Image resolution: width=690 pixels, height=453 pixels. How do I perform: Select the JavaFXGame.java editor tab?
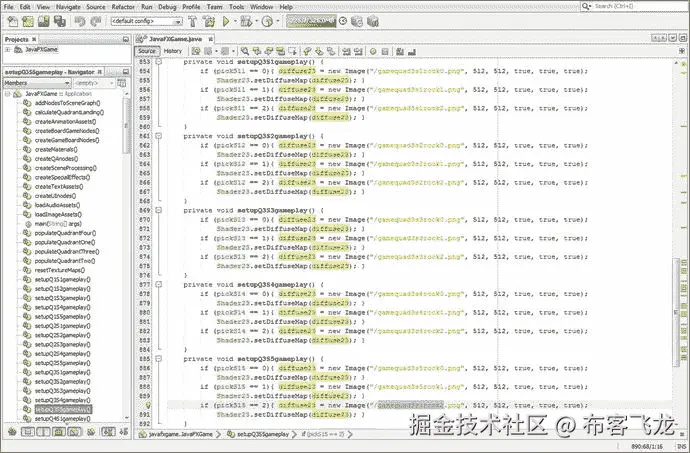(175, 39)
